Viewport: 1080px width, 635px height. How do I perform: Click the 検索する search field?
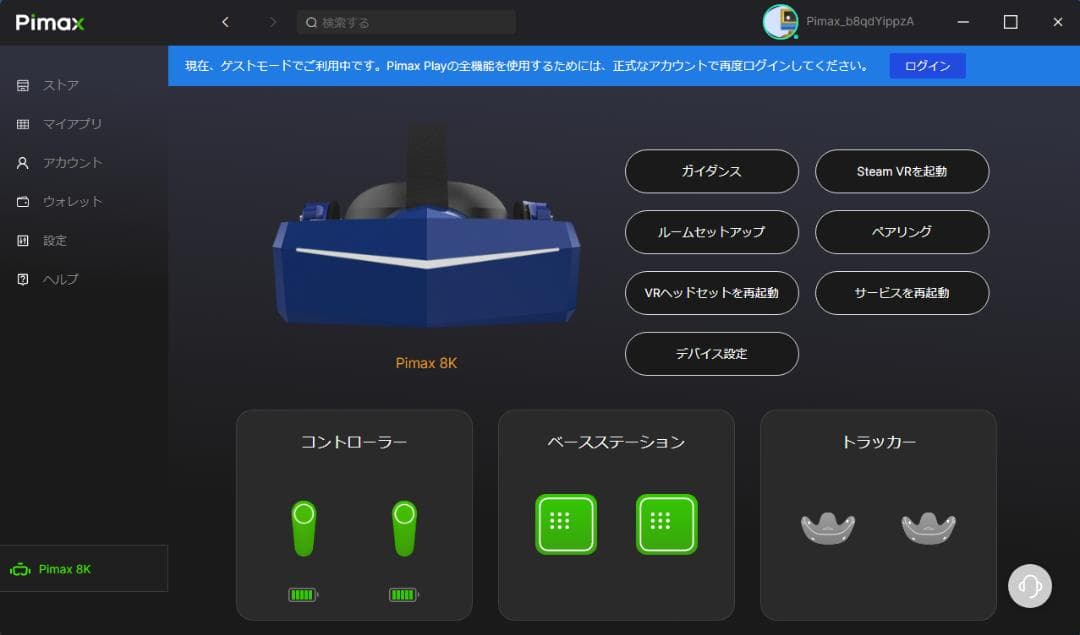tap(405, 21)
